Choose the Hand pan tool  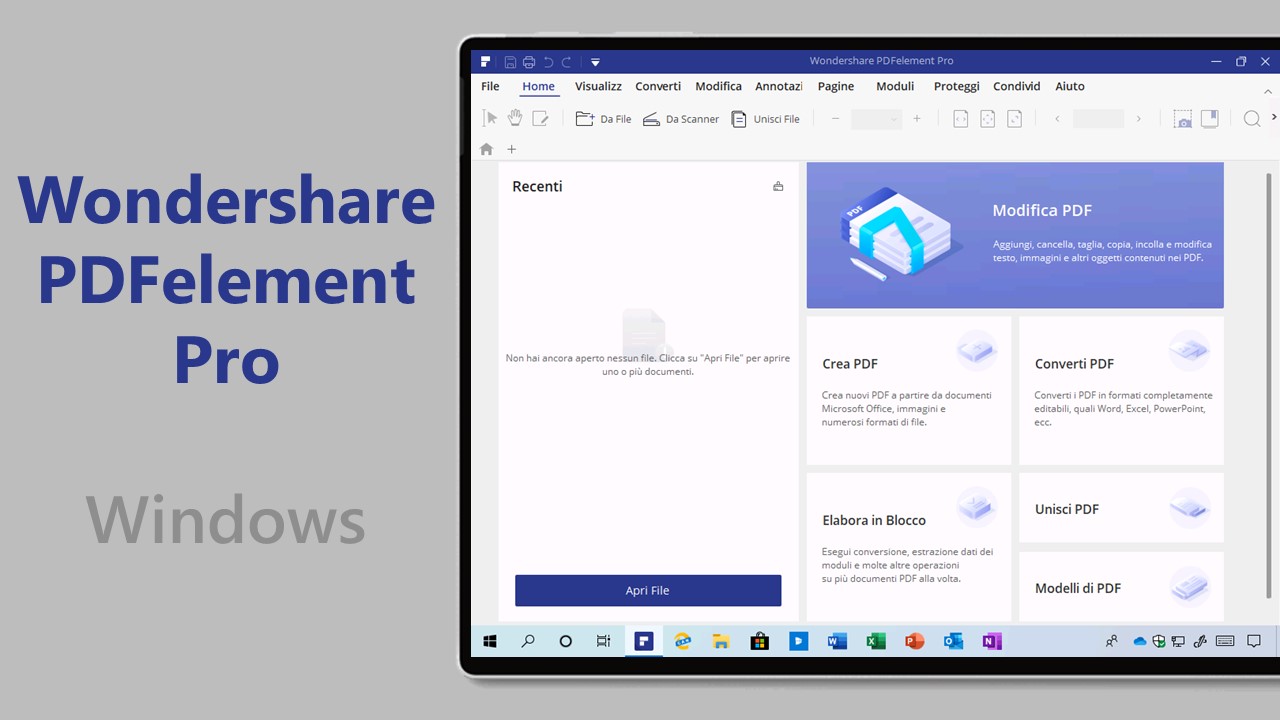pos(514,118)
